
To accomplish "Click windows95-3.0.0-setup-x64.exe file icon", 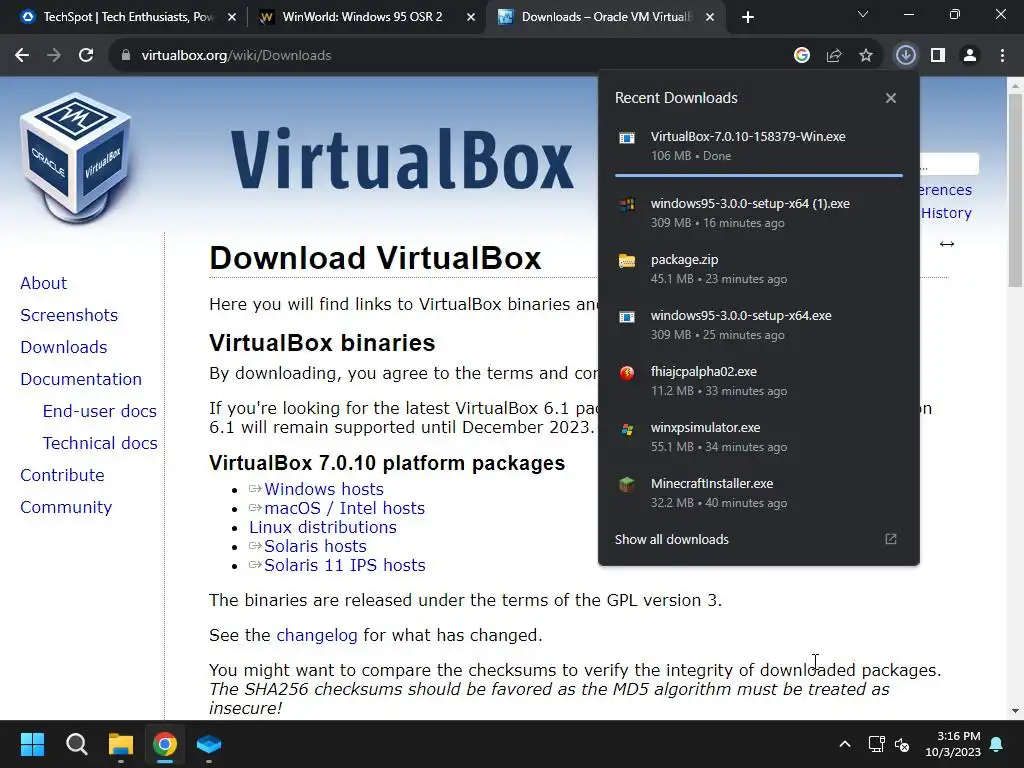I will click(627, 317).
